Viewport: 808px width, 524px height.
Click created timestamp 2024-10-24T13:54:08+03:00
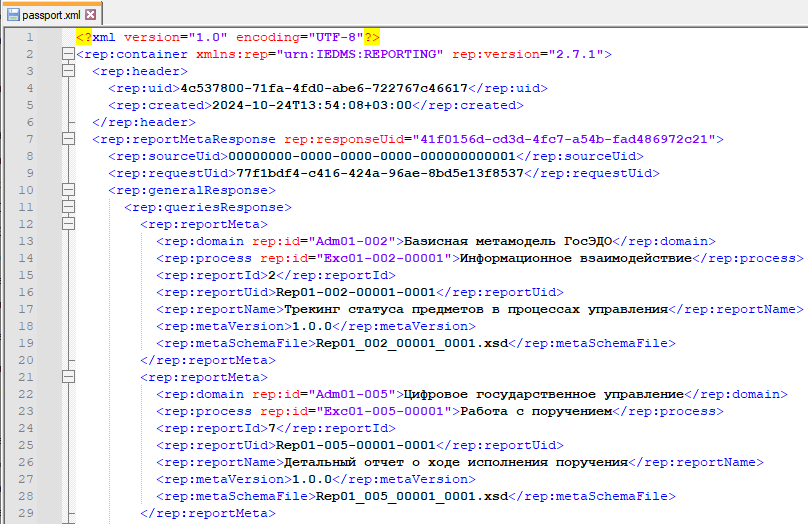[x=312, y=105]
